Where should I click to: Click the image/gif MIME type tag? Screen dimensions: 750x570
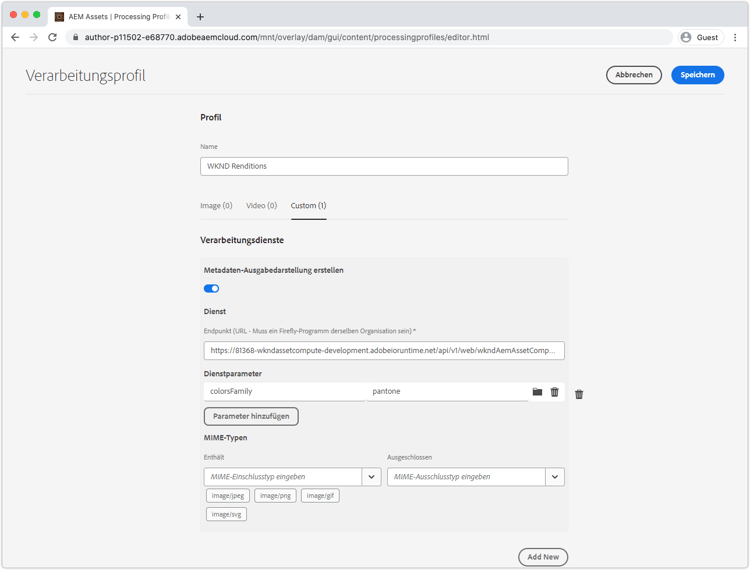(x=320, y=495)
